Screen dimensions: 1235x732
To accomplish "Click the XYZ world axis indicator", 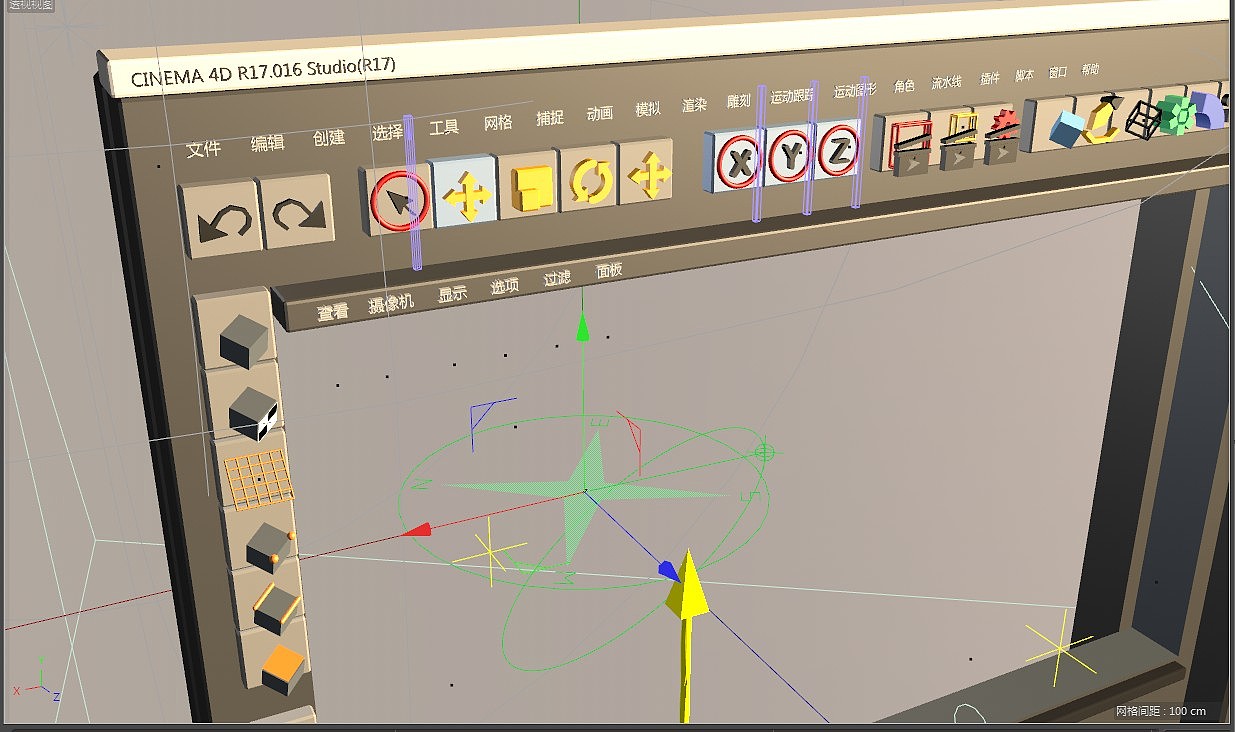I will (38, 678).
